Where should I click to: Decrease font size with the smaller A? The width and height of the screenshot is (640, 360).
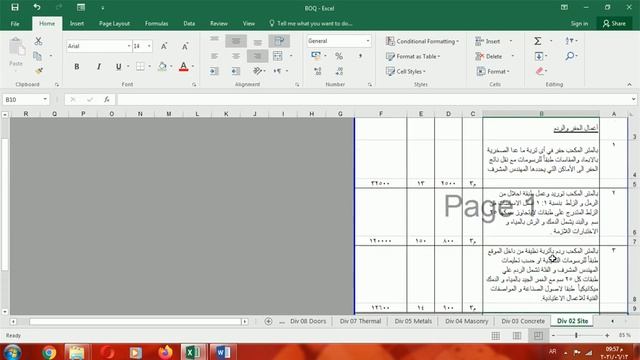185,46
